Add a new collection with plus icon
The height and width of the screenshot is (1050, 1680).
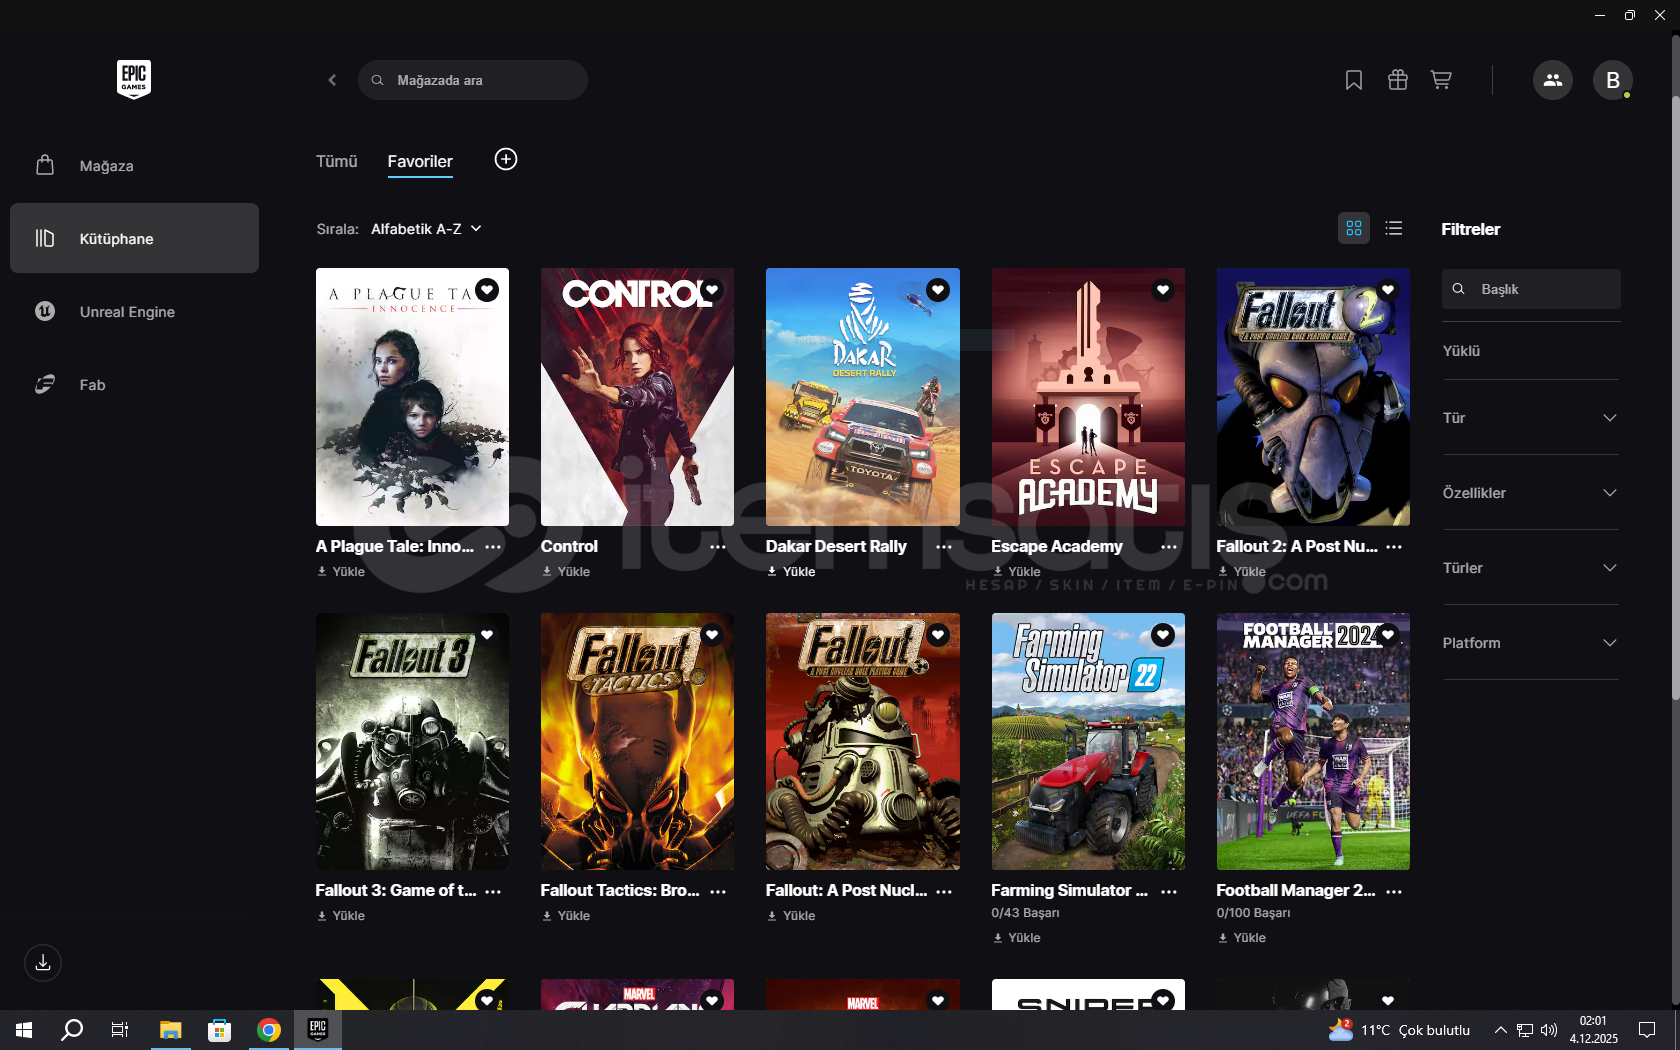[x=506, y=159]
